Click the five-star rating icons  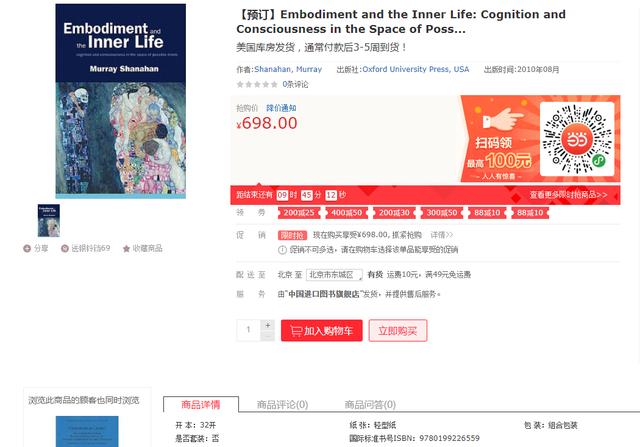click(257, 85)
